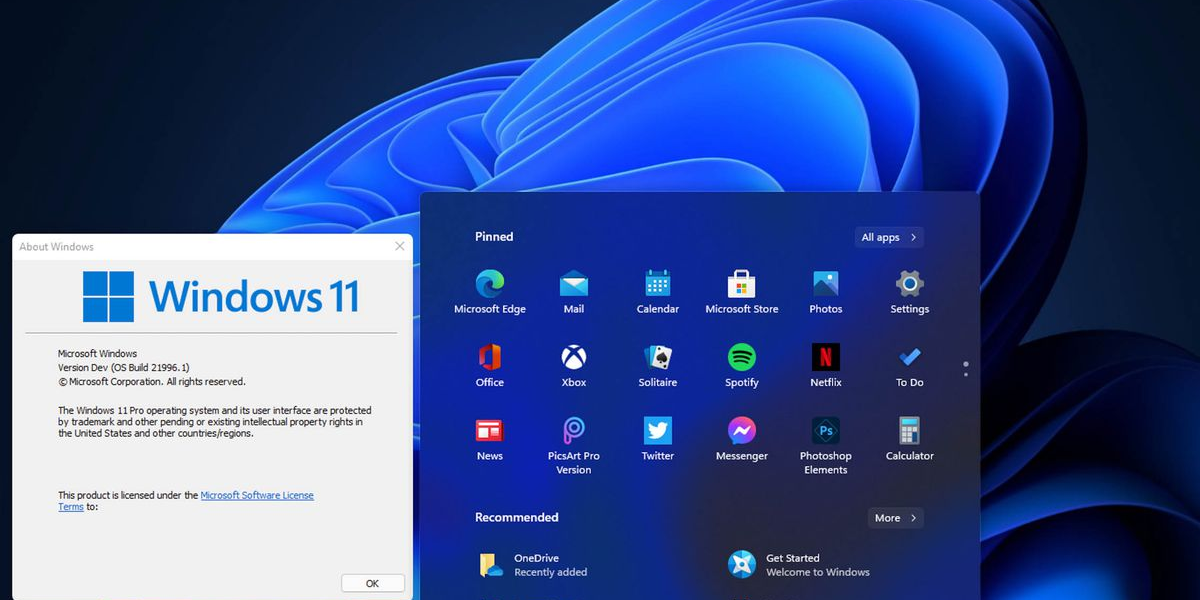This screenshot has width=1200, height=600.
Task: Go to next pinned apps page dots
Action: [x=966, y=369]
